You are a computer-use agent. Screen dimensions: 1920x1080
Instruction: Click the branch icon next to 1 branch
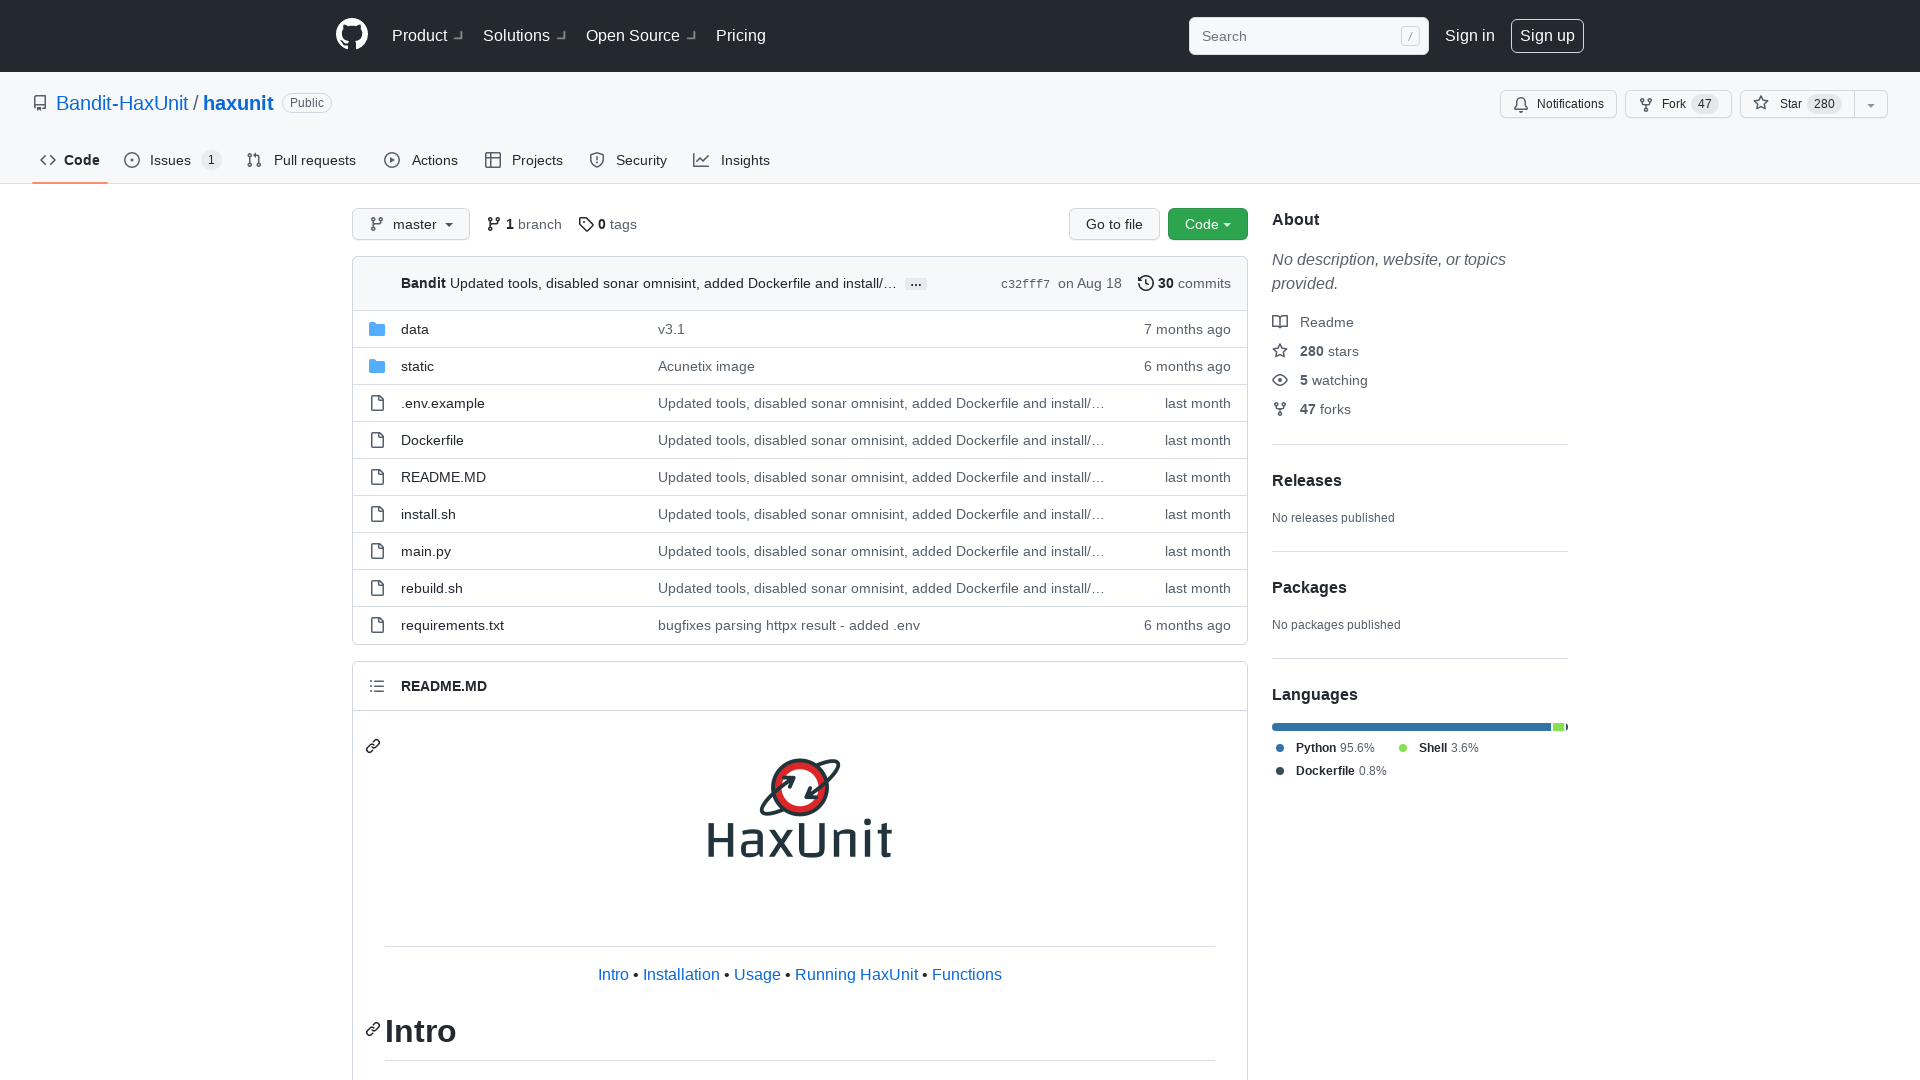point(494,224)
